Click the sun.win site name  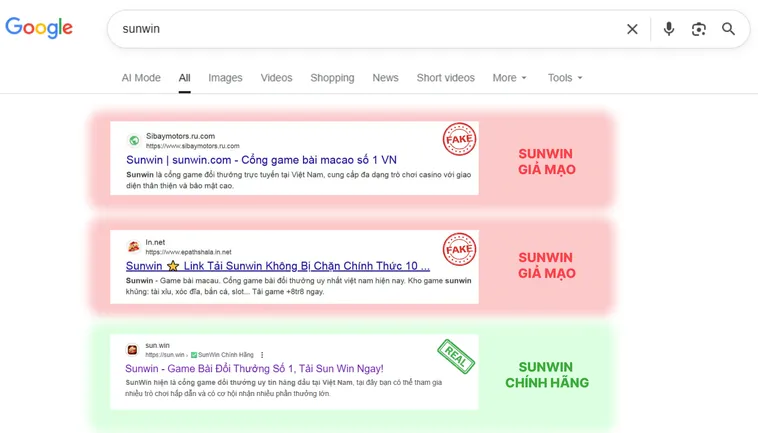158,346
